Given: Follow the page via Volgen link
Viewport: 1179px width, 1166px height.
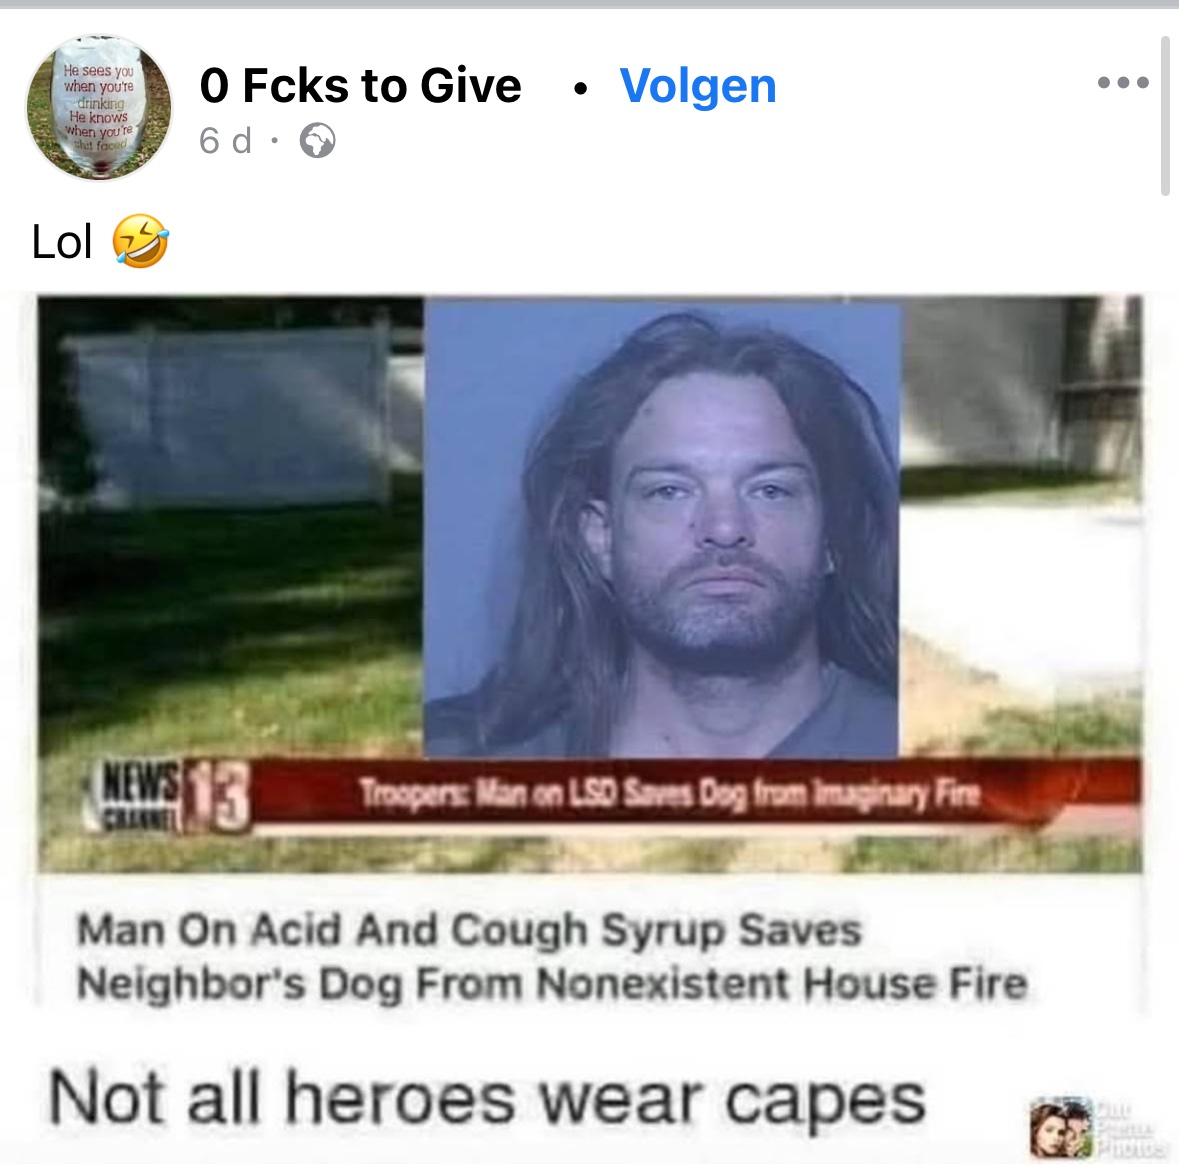Looking at the screenshot, I should tap(697, 86).
